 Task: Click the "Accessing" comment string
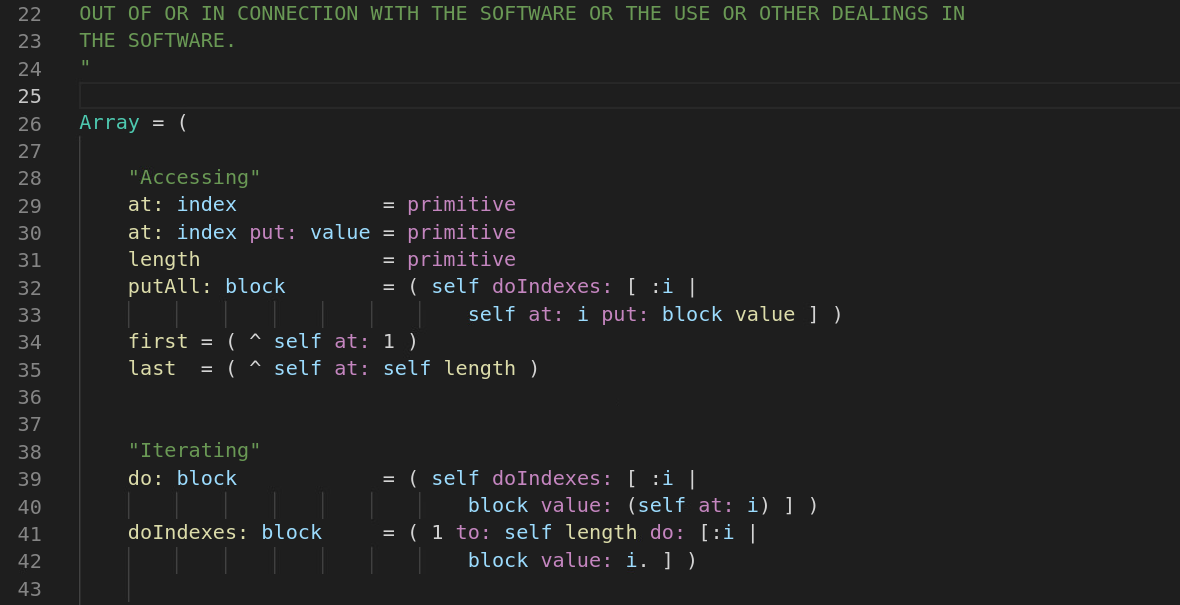coord(194,178)
